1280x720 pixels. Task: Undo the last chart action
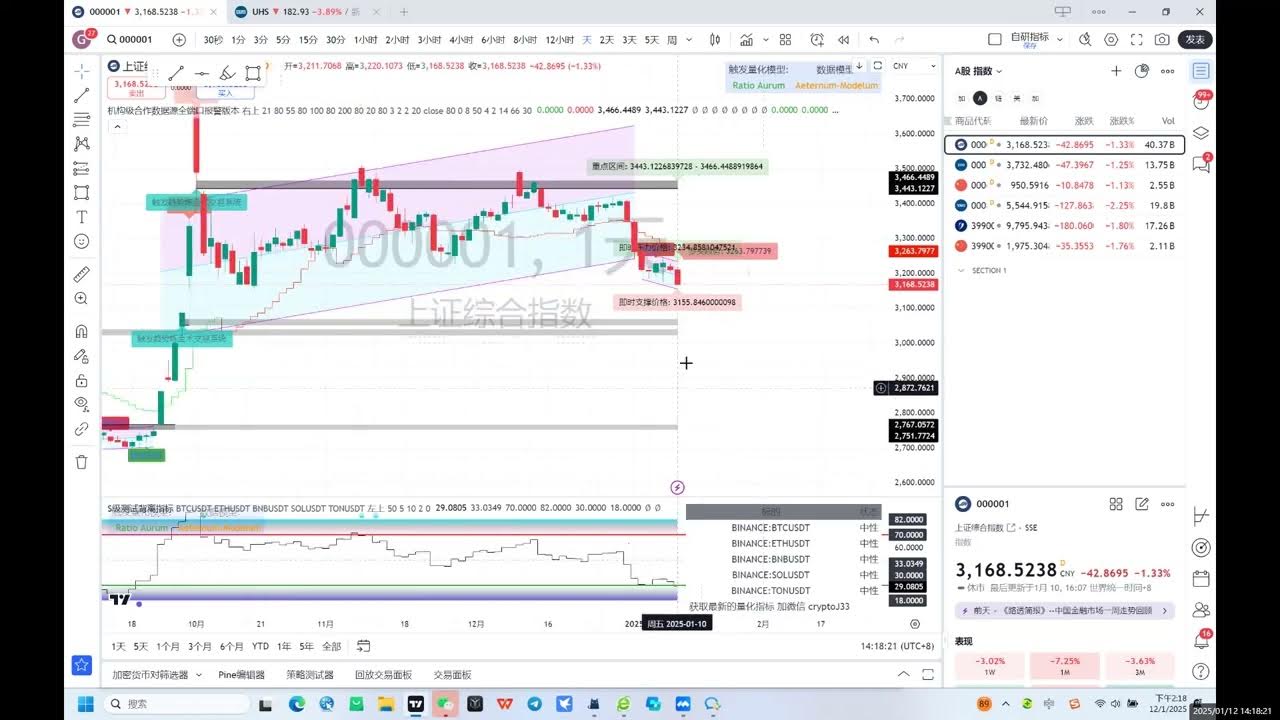pyautogui.click(x=875, y=40)
